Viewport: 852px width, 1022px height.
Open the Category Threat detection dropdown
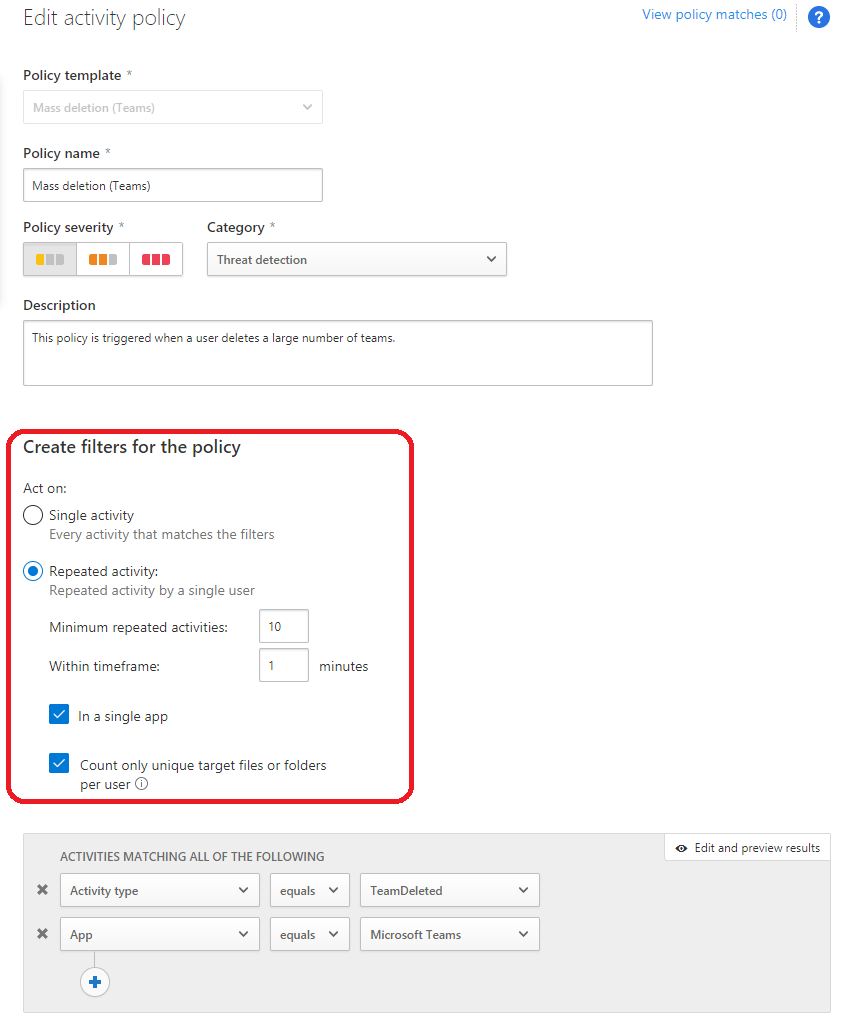[356, 259]
